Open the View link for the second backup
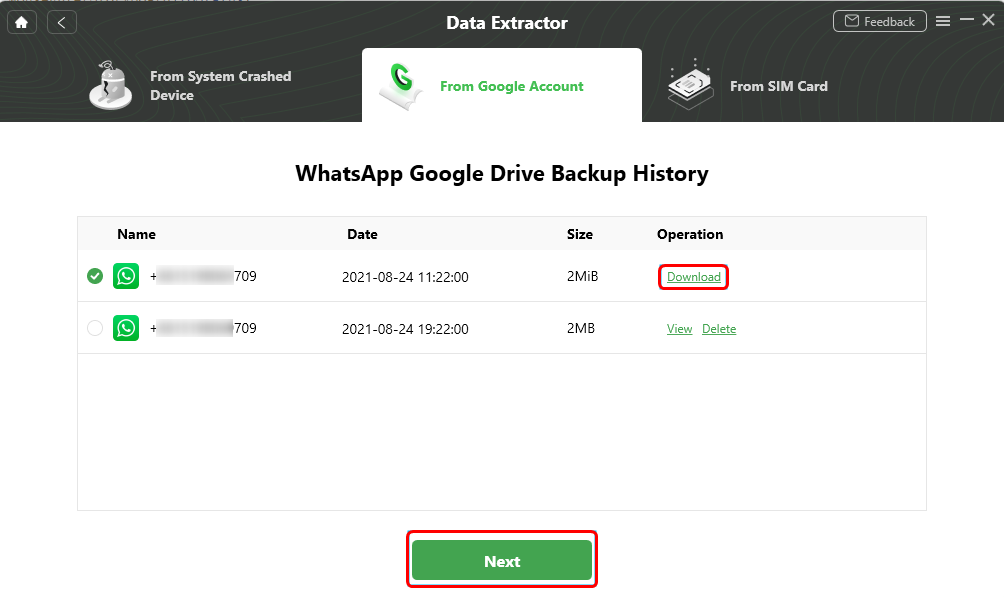 pyautogui.click(x=679, y=328)
